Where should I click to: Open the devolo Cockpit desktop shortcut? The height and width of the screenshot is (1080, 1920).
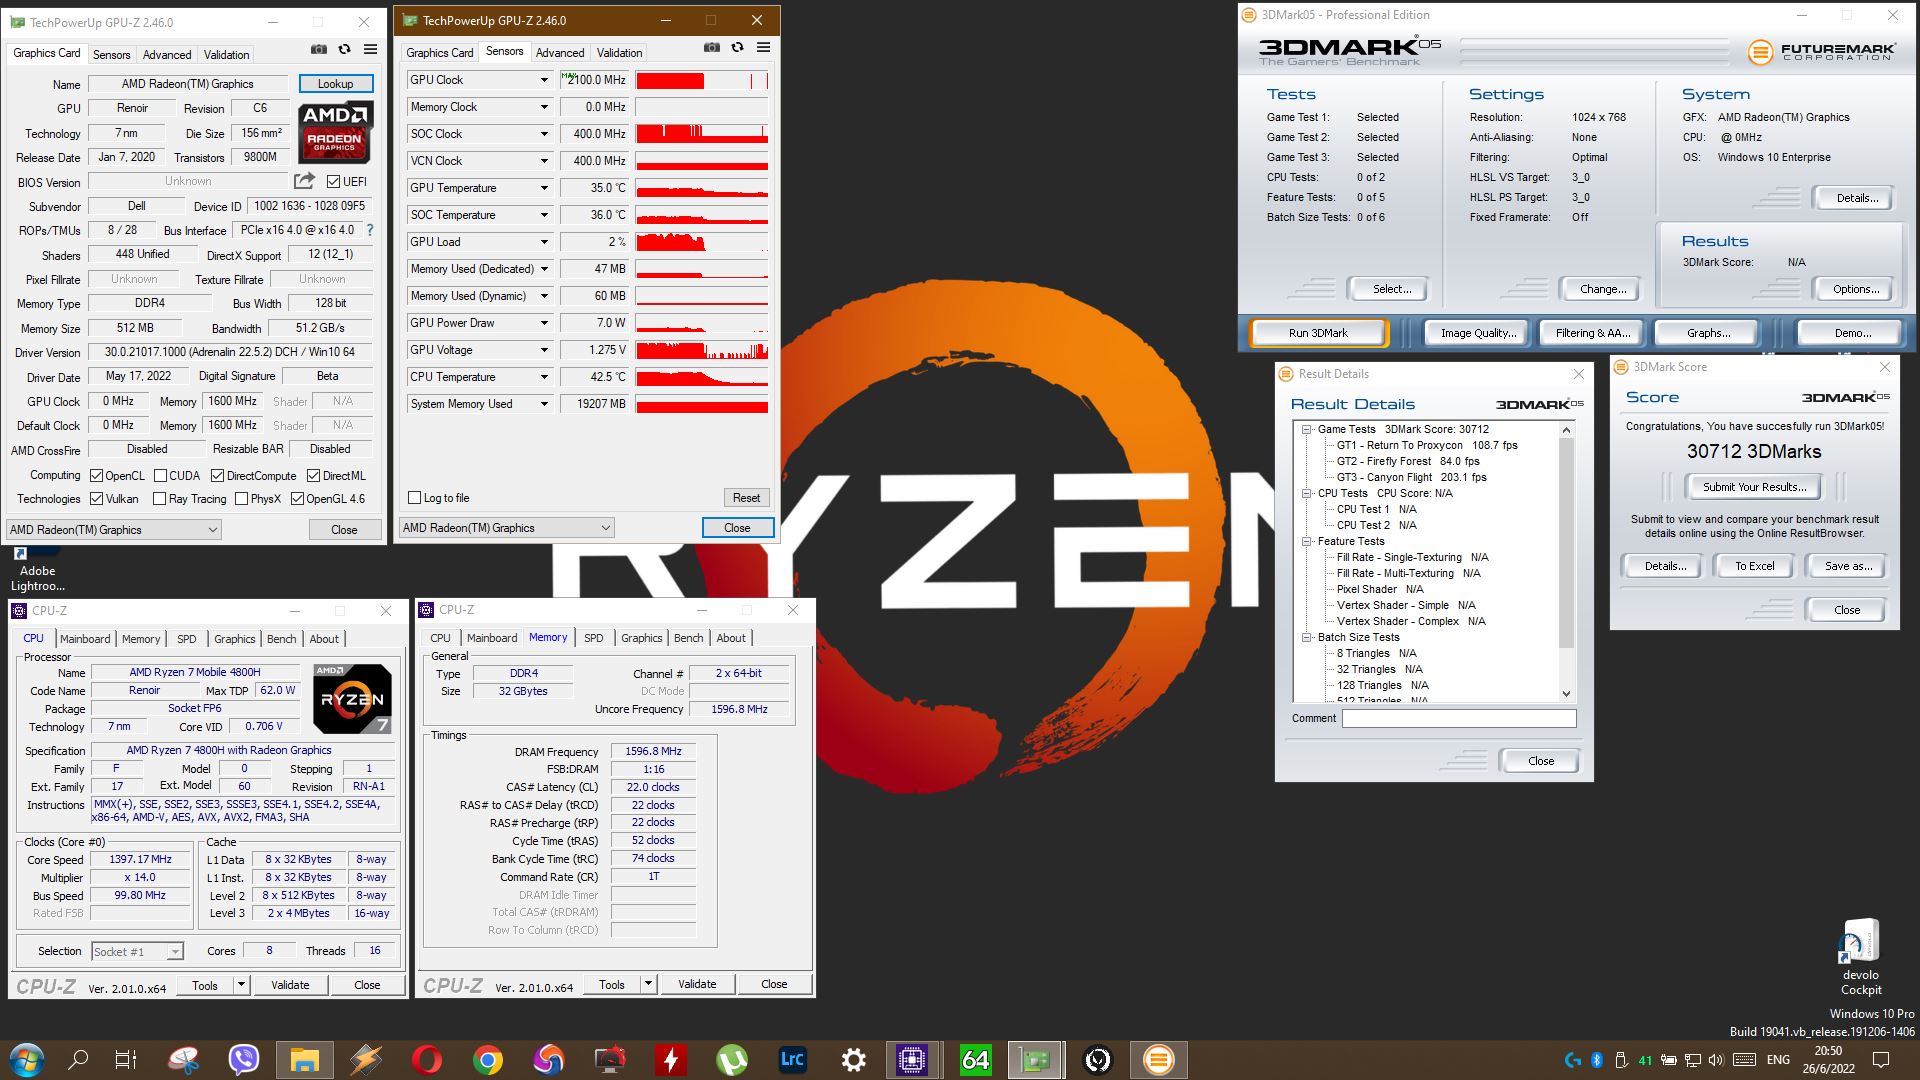click(1860, 957)
